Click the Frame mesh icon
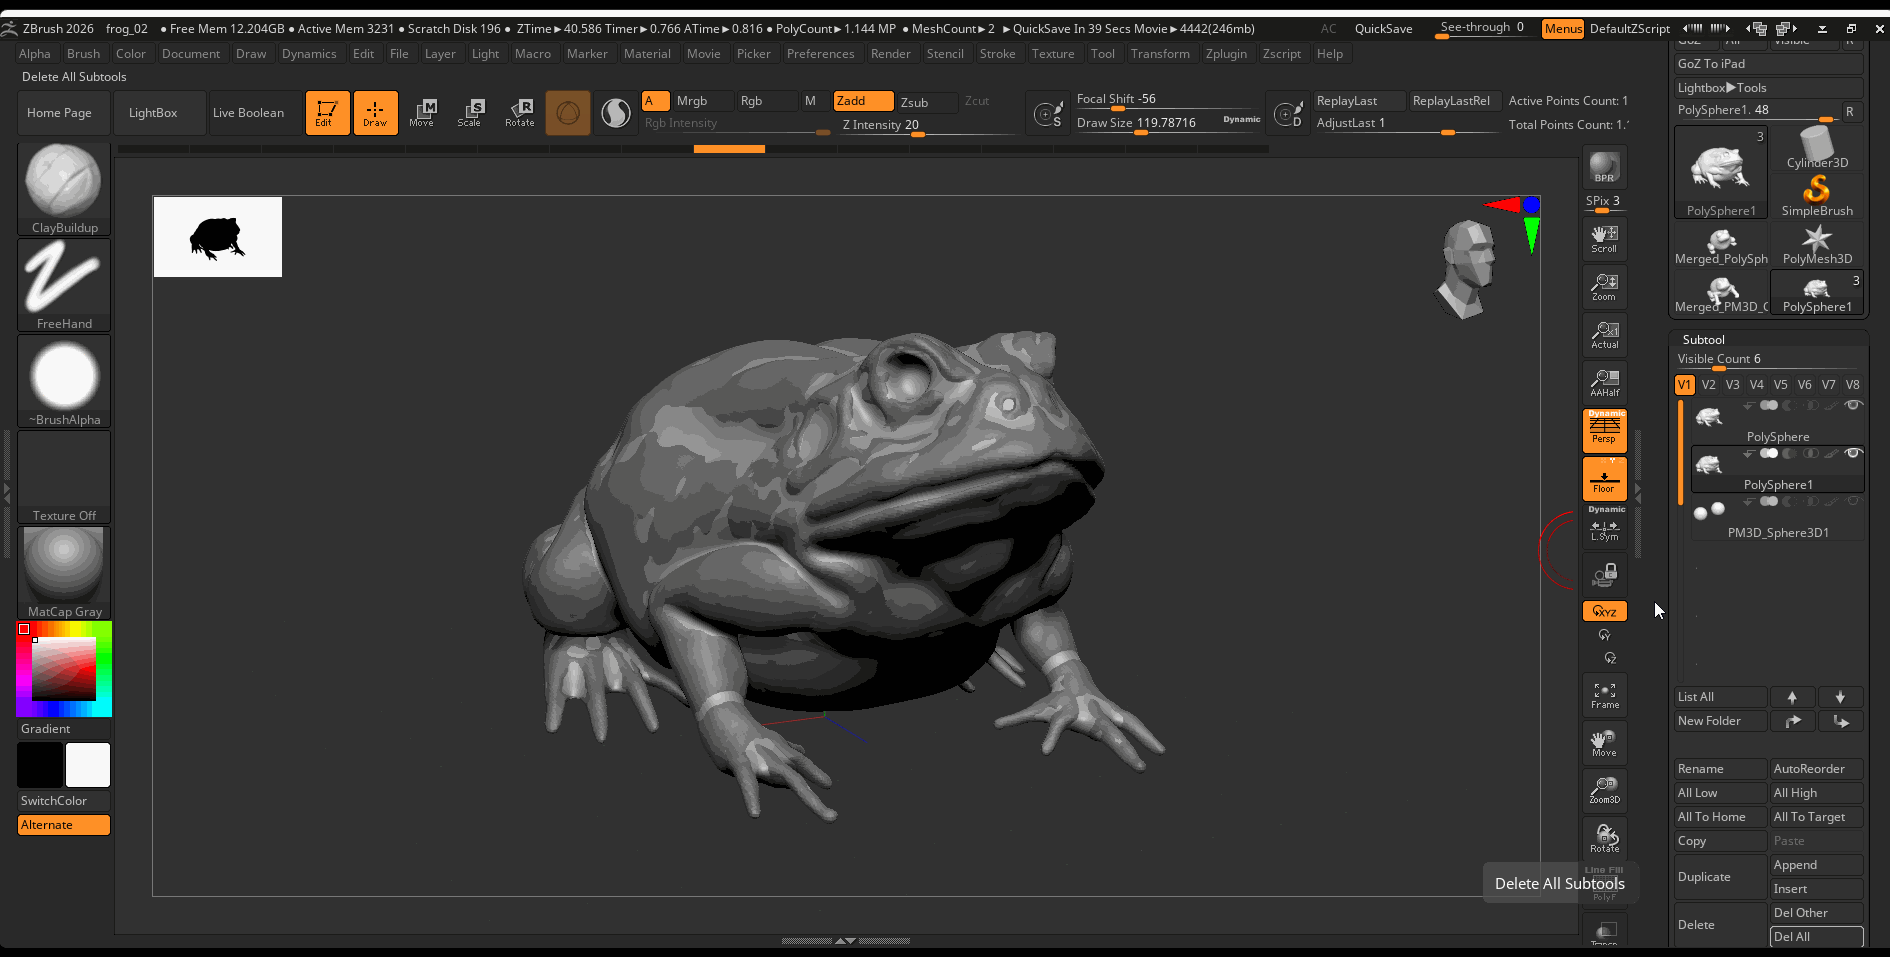This screenshot has width=1890, height=957. pos(1604,695)
